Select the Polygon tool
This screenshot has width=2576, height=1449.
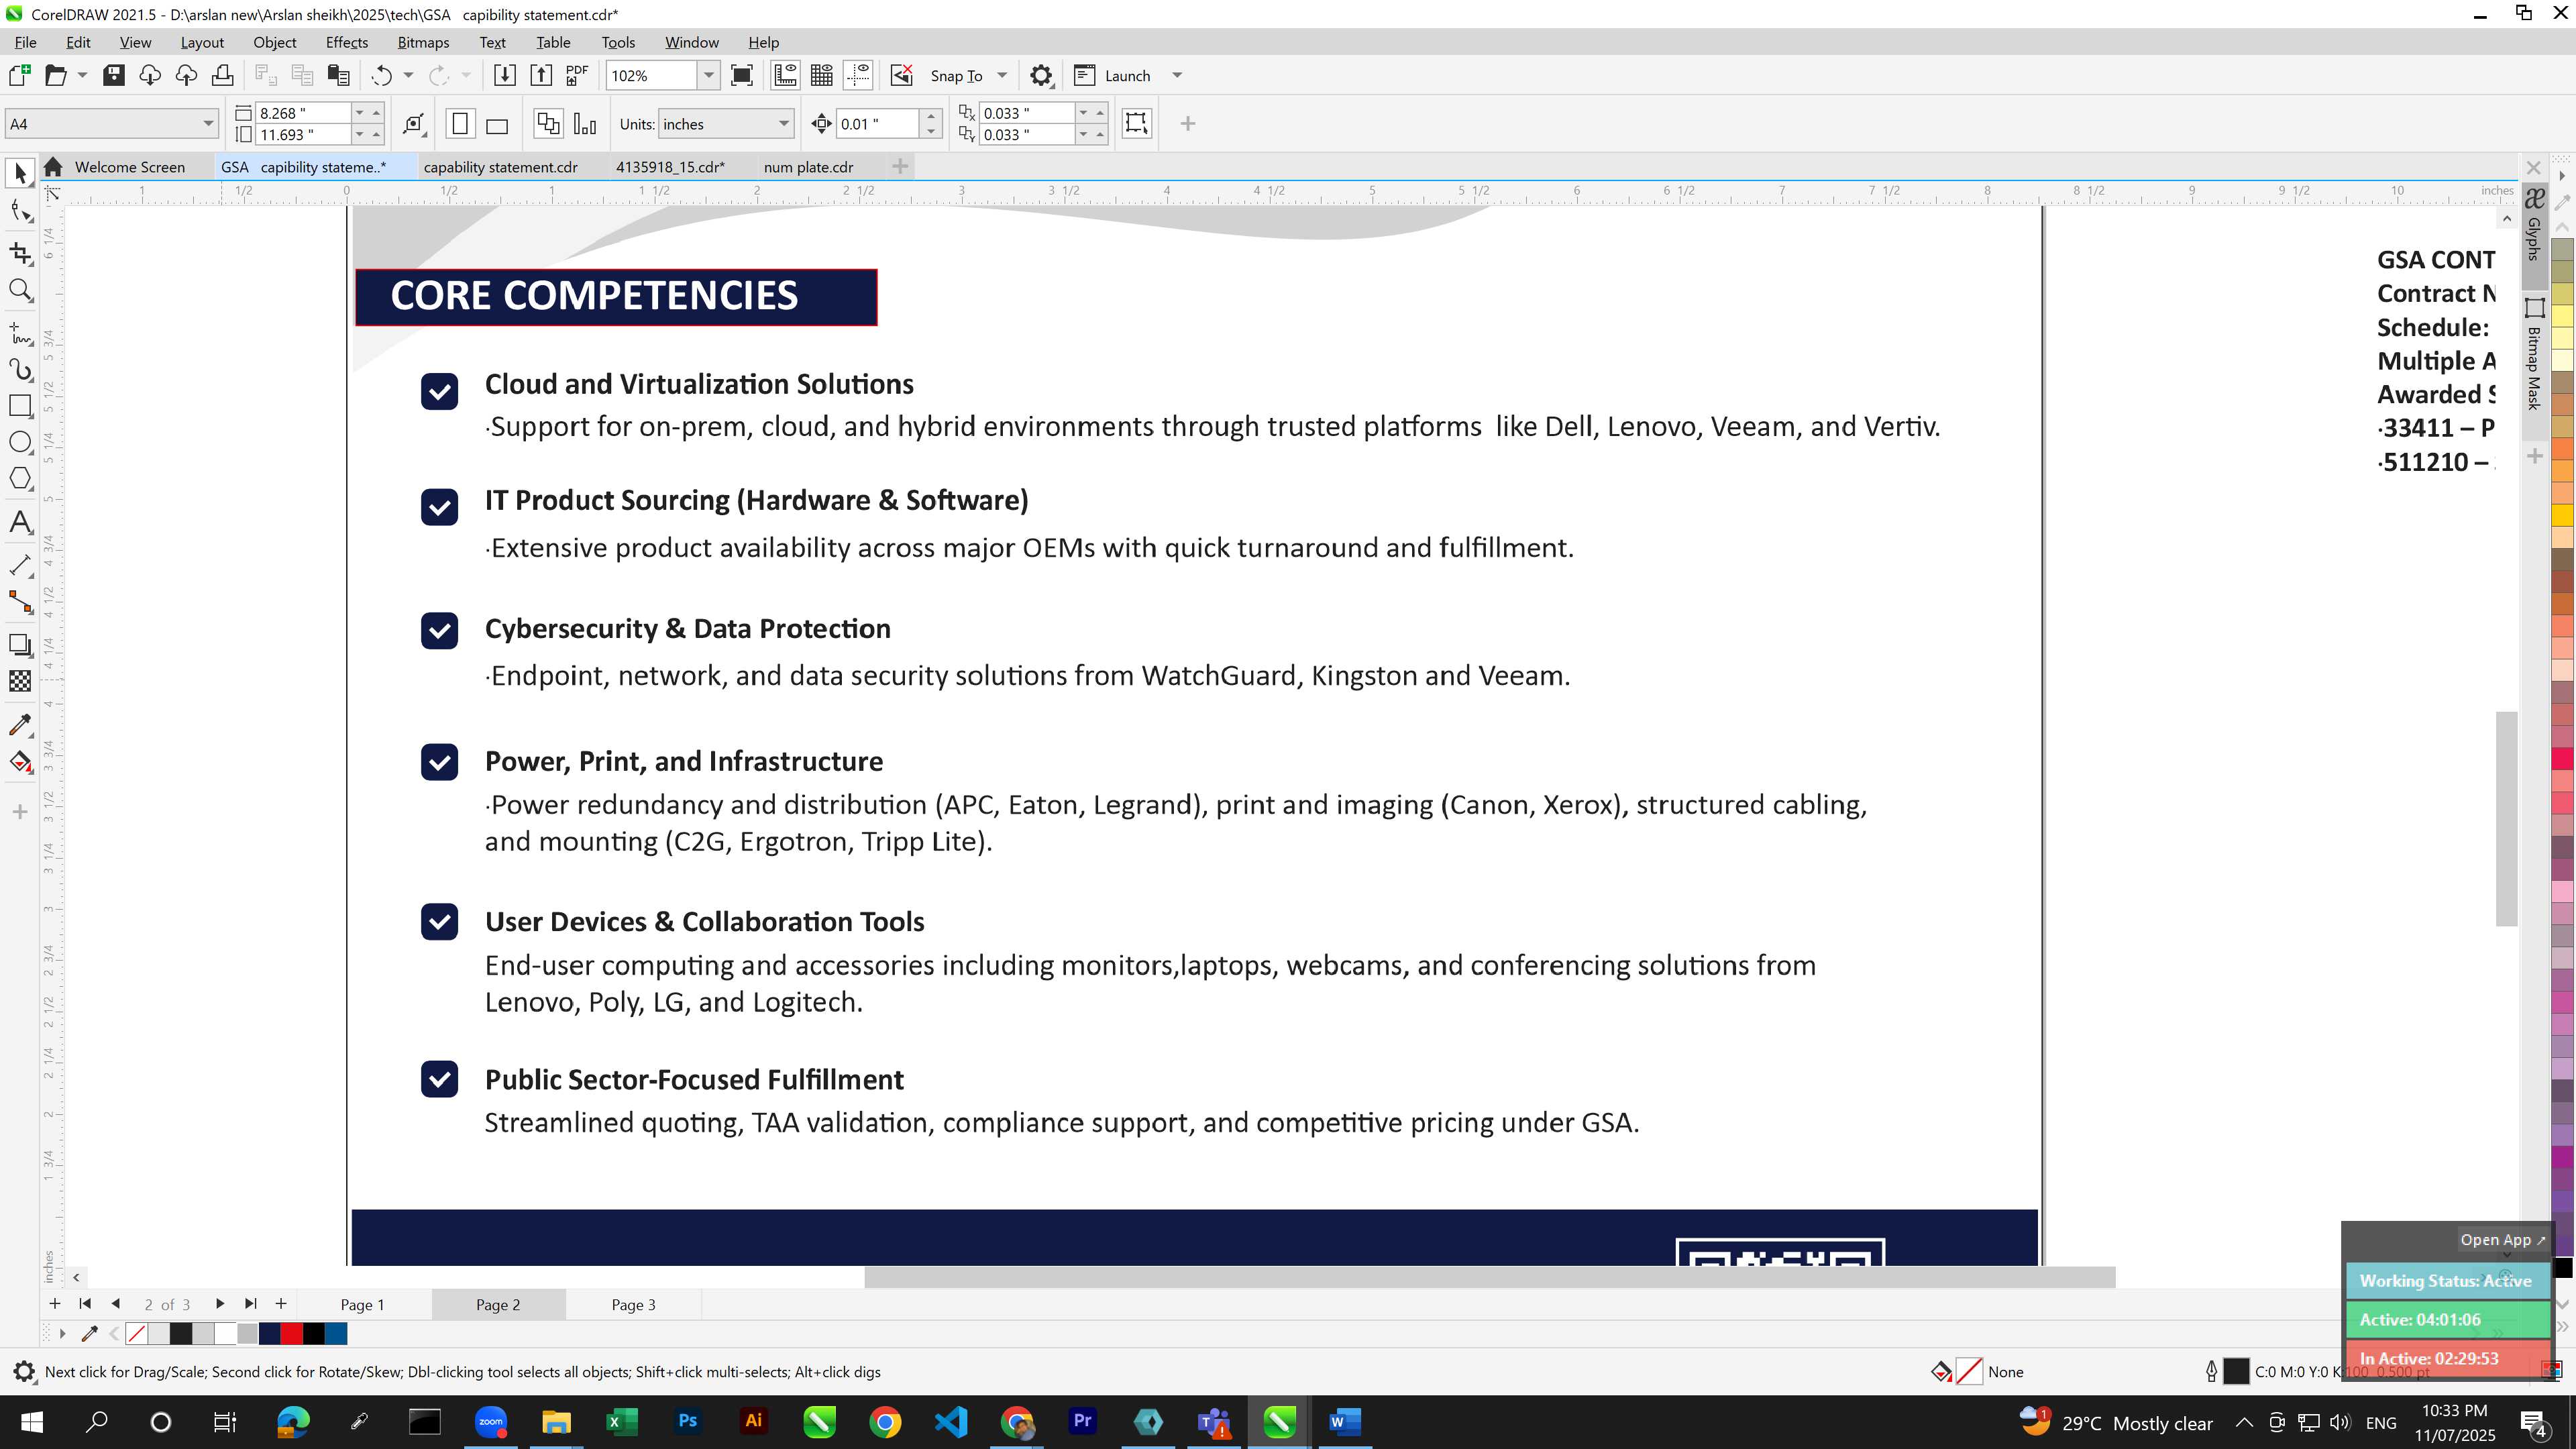[x=20, y=479]
